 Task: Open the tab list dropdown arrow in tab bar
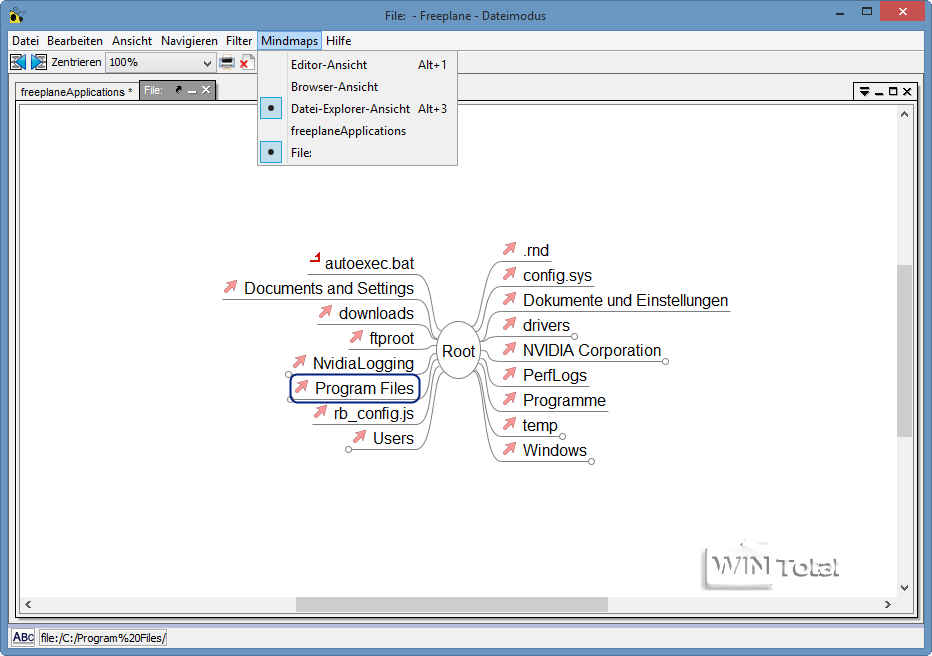point(864,92)
